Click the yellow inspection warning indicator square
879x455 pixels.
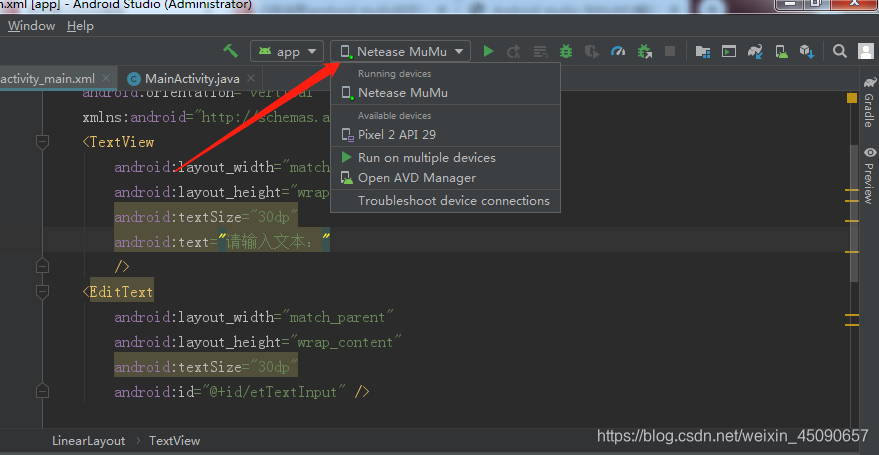point(852,98)
